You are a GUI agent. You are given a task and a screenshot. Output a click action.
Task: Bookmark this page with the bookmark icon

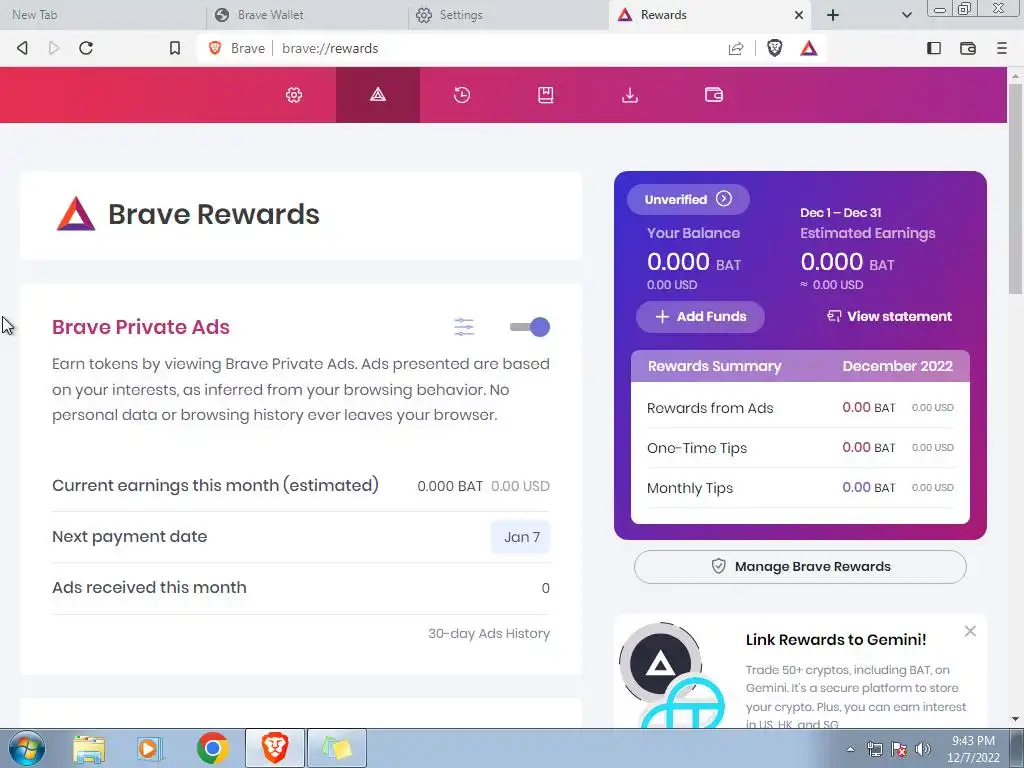[x=174, y=48]
